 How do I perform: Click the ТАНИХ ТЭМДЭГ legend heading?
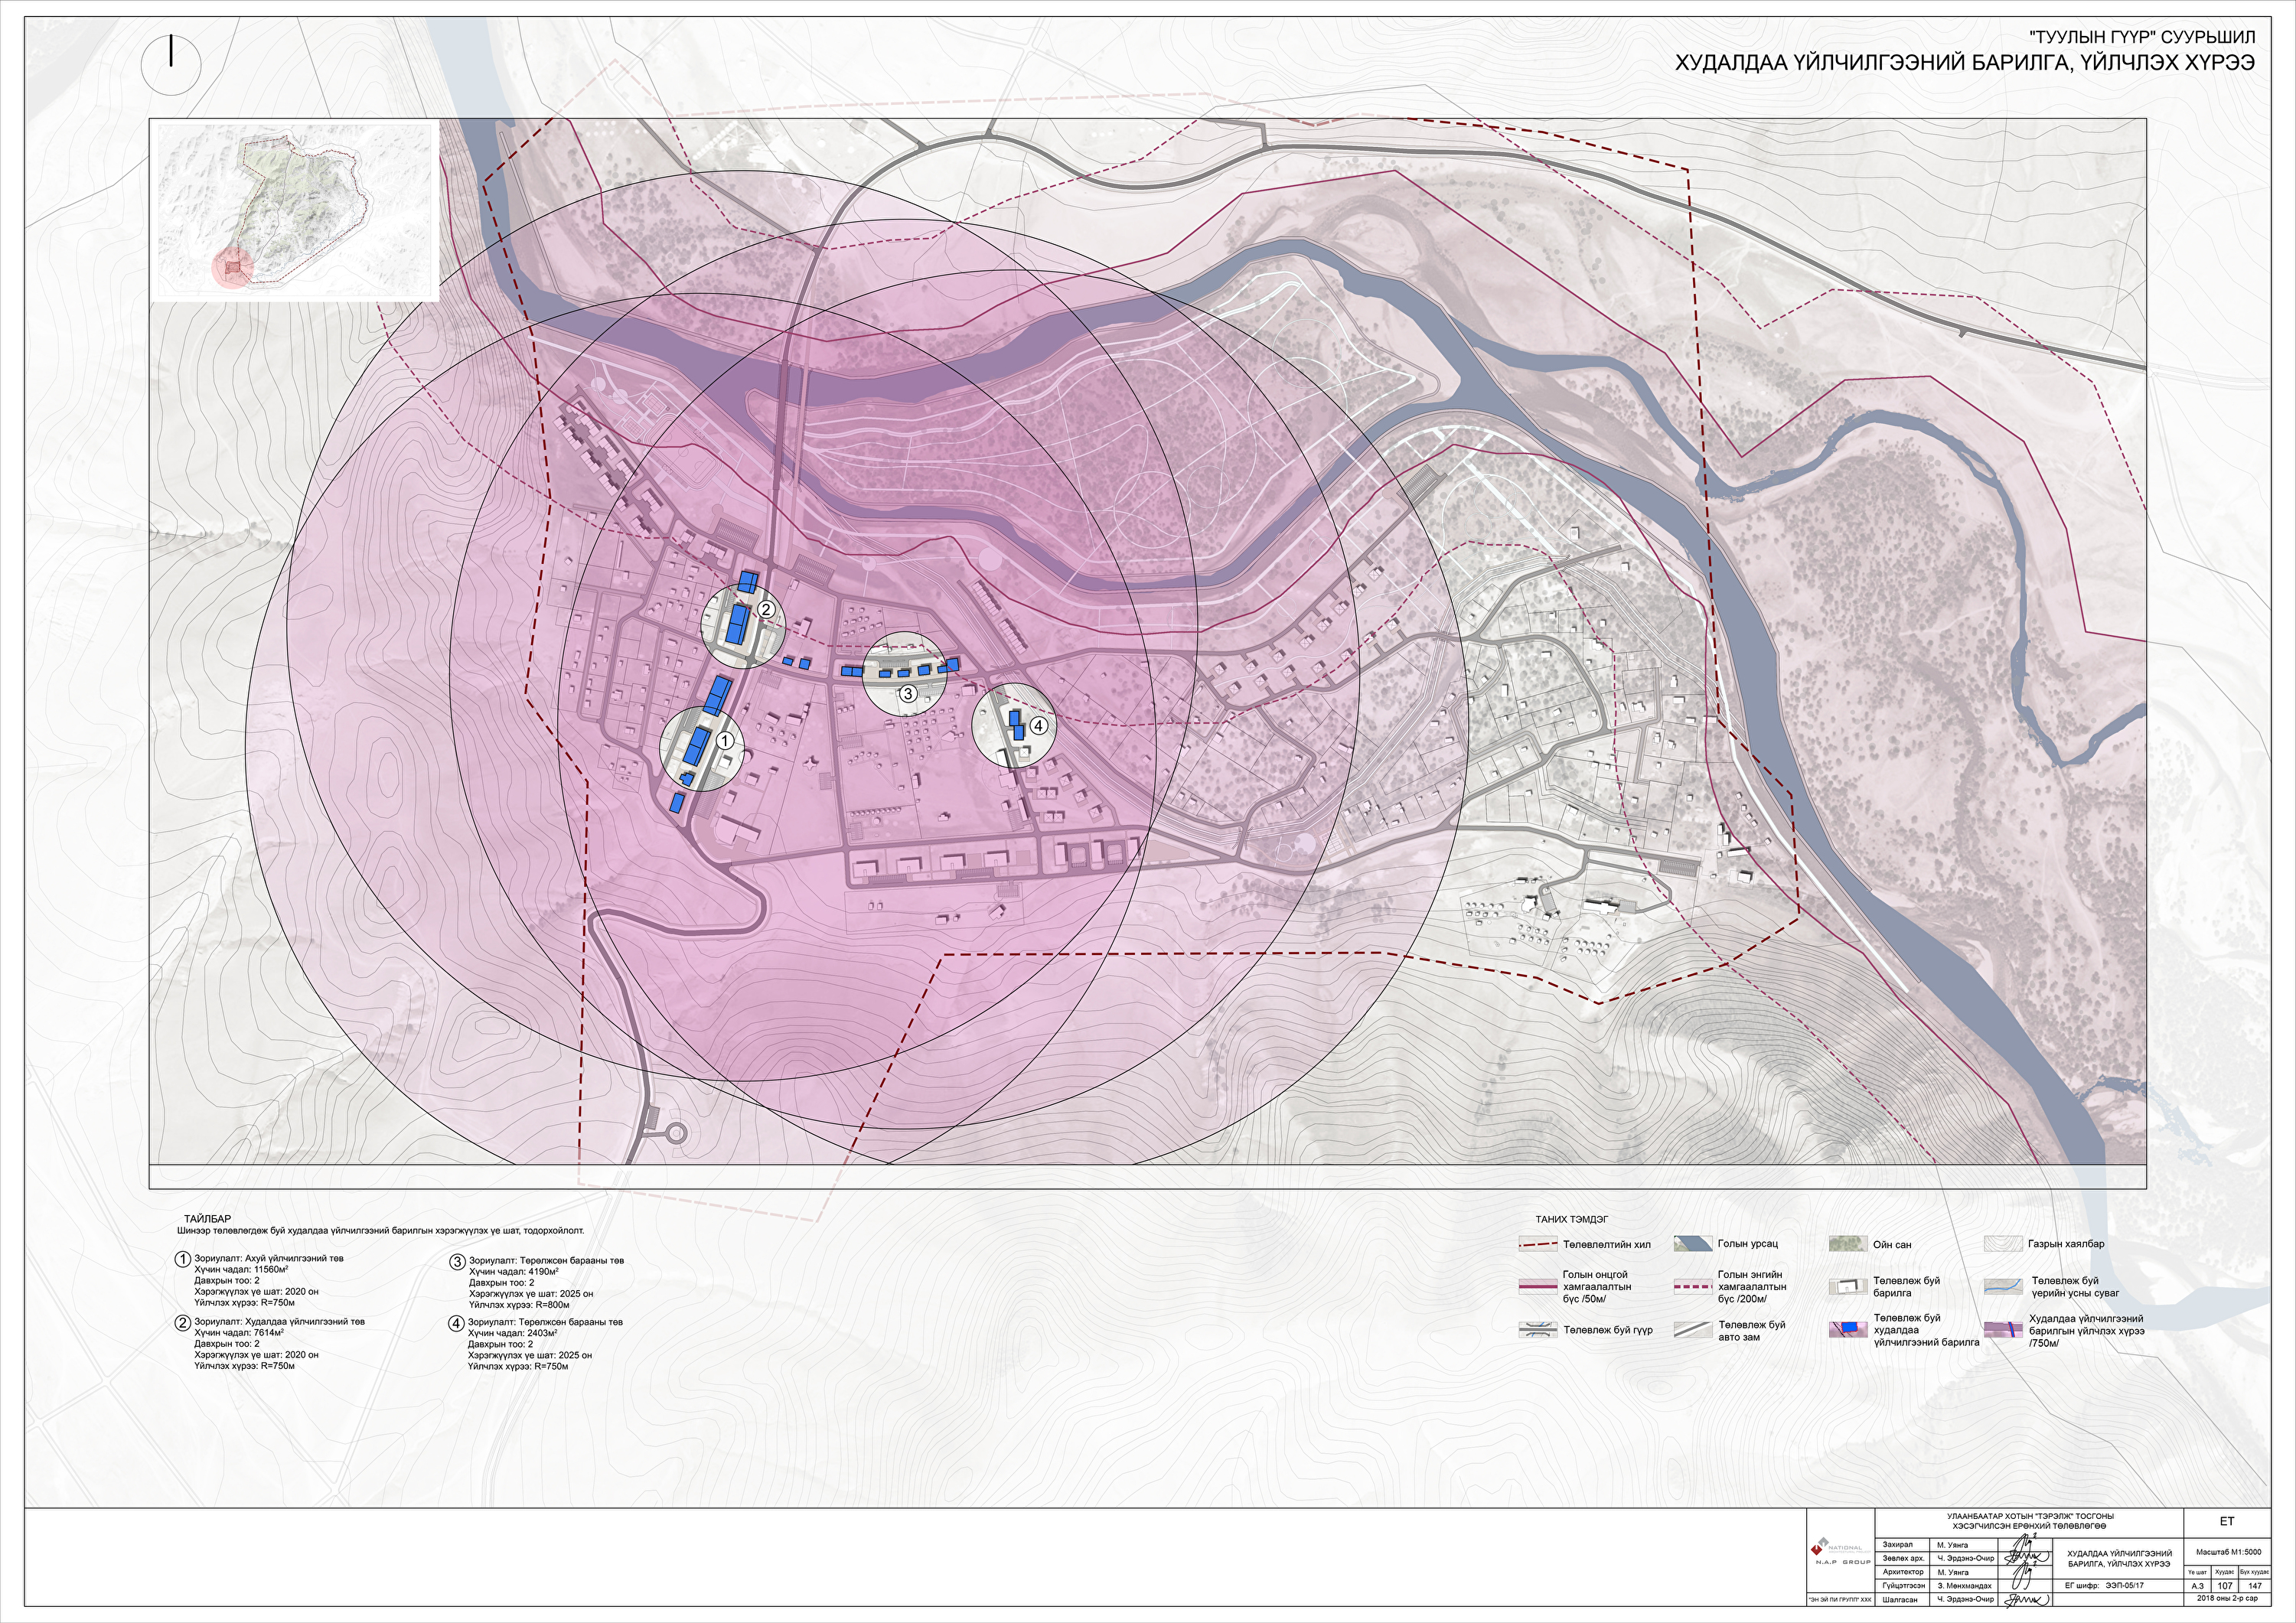tap(1573, 1219)
